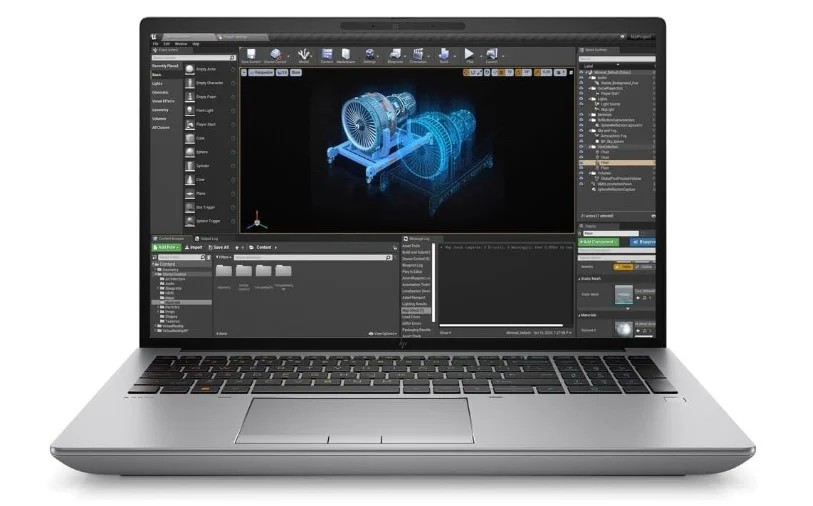Select the Plane shape icon
The width and height of the screenshot is (813, 506).
coord(190,193)
